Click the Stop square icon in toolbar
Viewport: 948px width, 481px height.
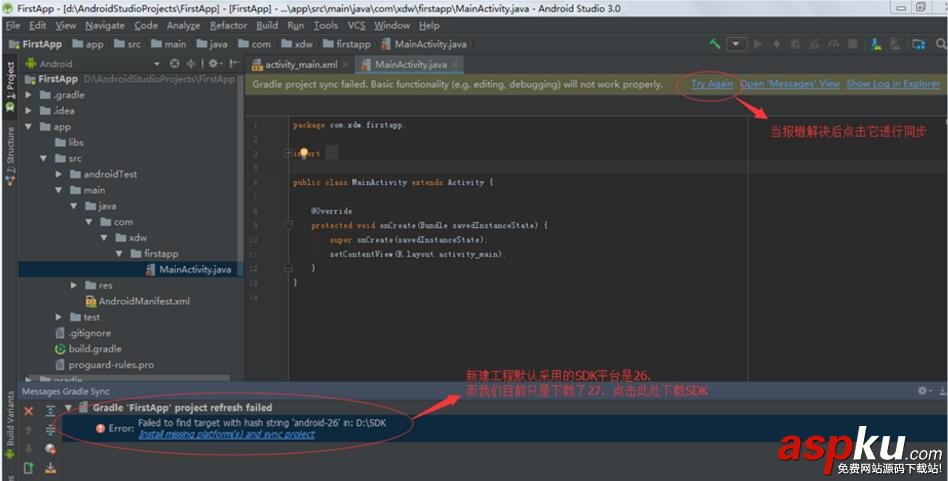tap(852, 44)
